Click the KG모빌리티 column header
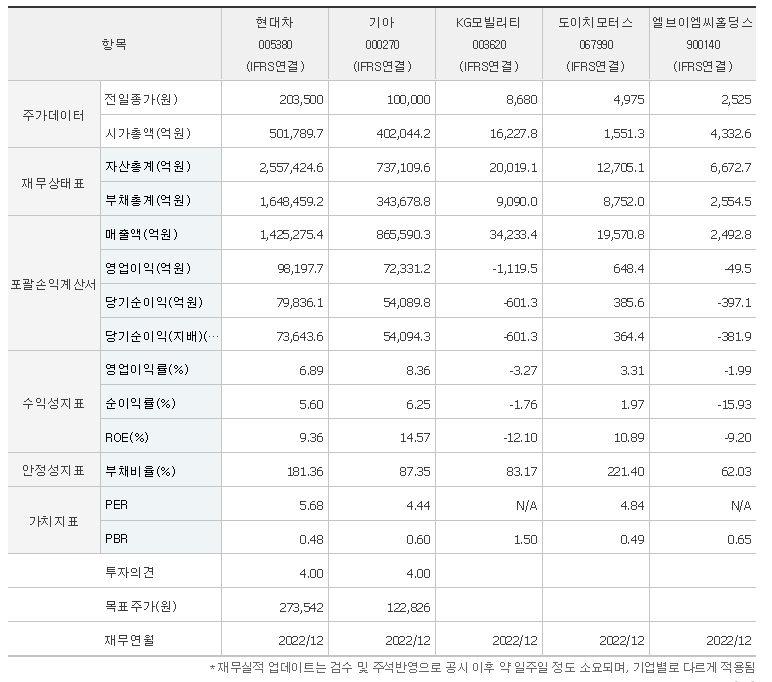The width and height of the screenshot is (772, 682). (x=489, y=44)
